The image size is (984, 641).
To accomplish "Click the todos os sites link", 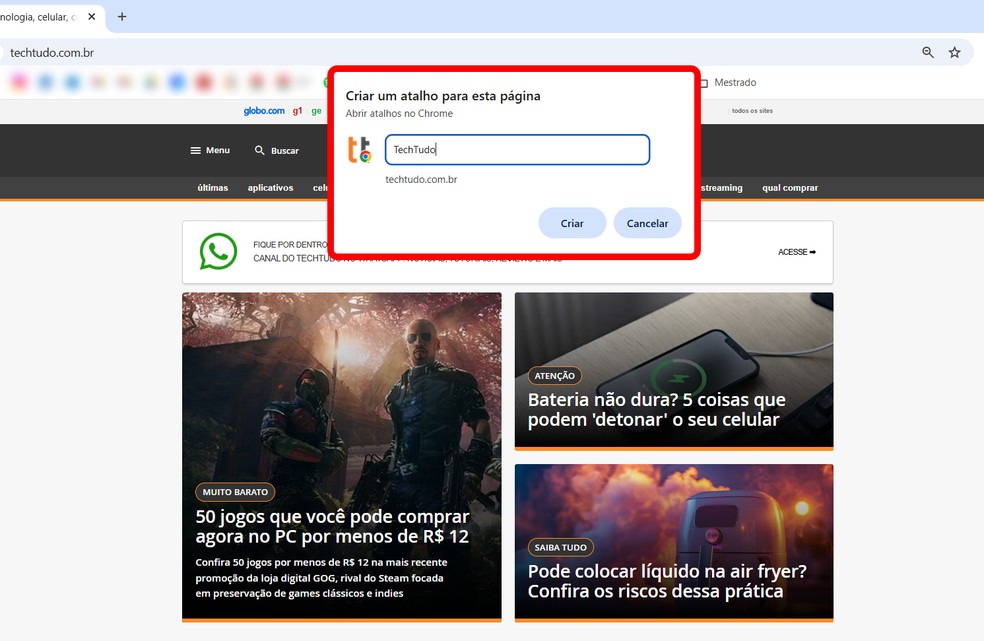I will (752, 110).
